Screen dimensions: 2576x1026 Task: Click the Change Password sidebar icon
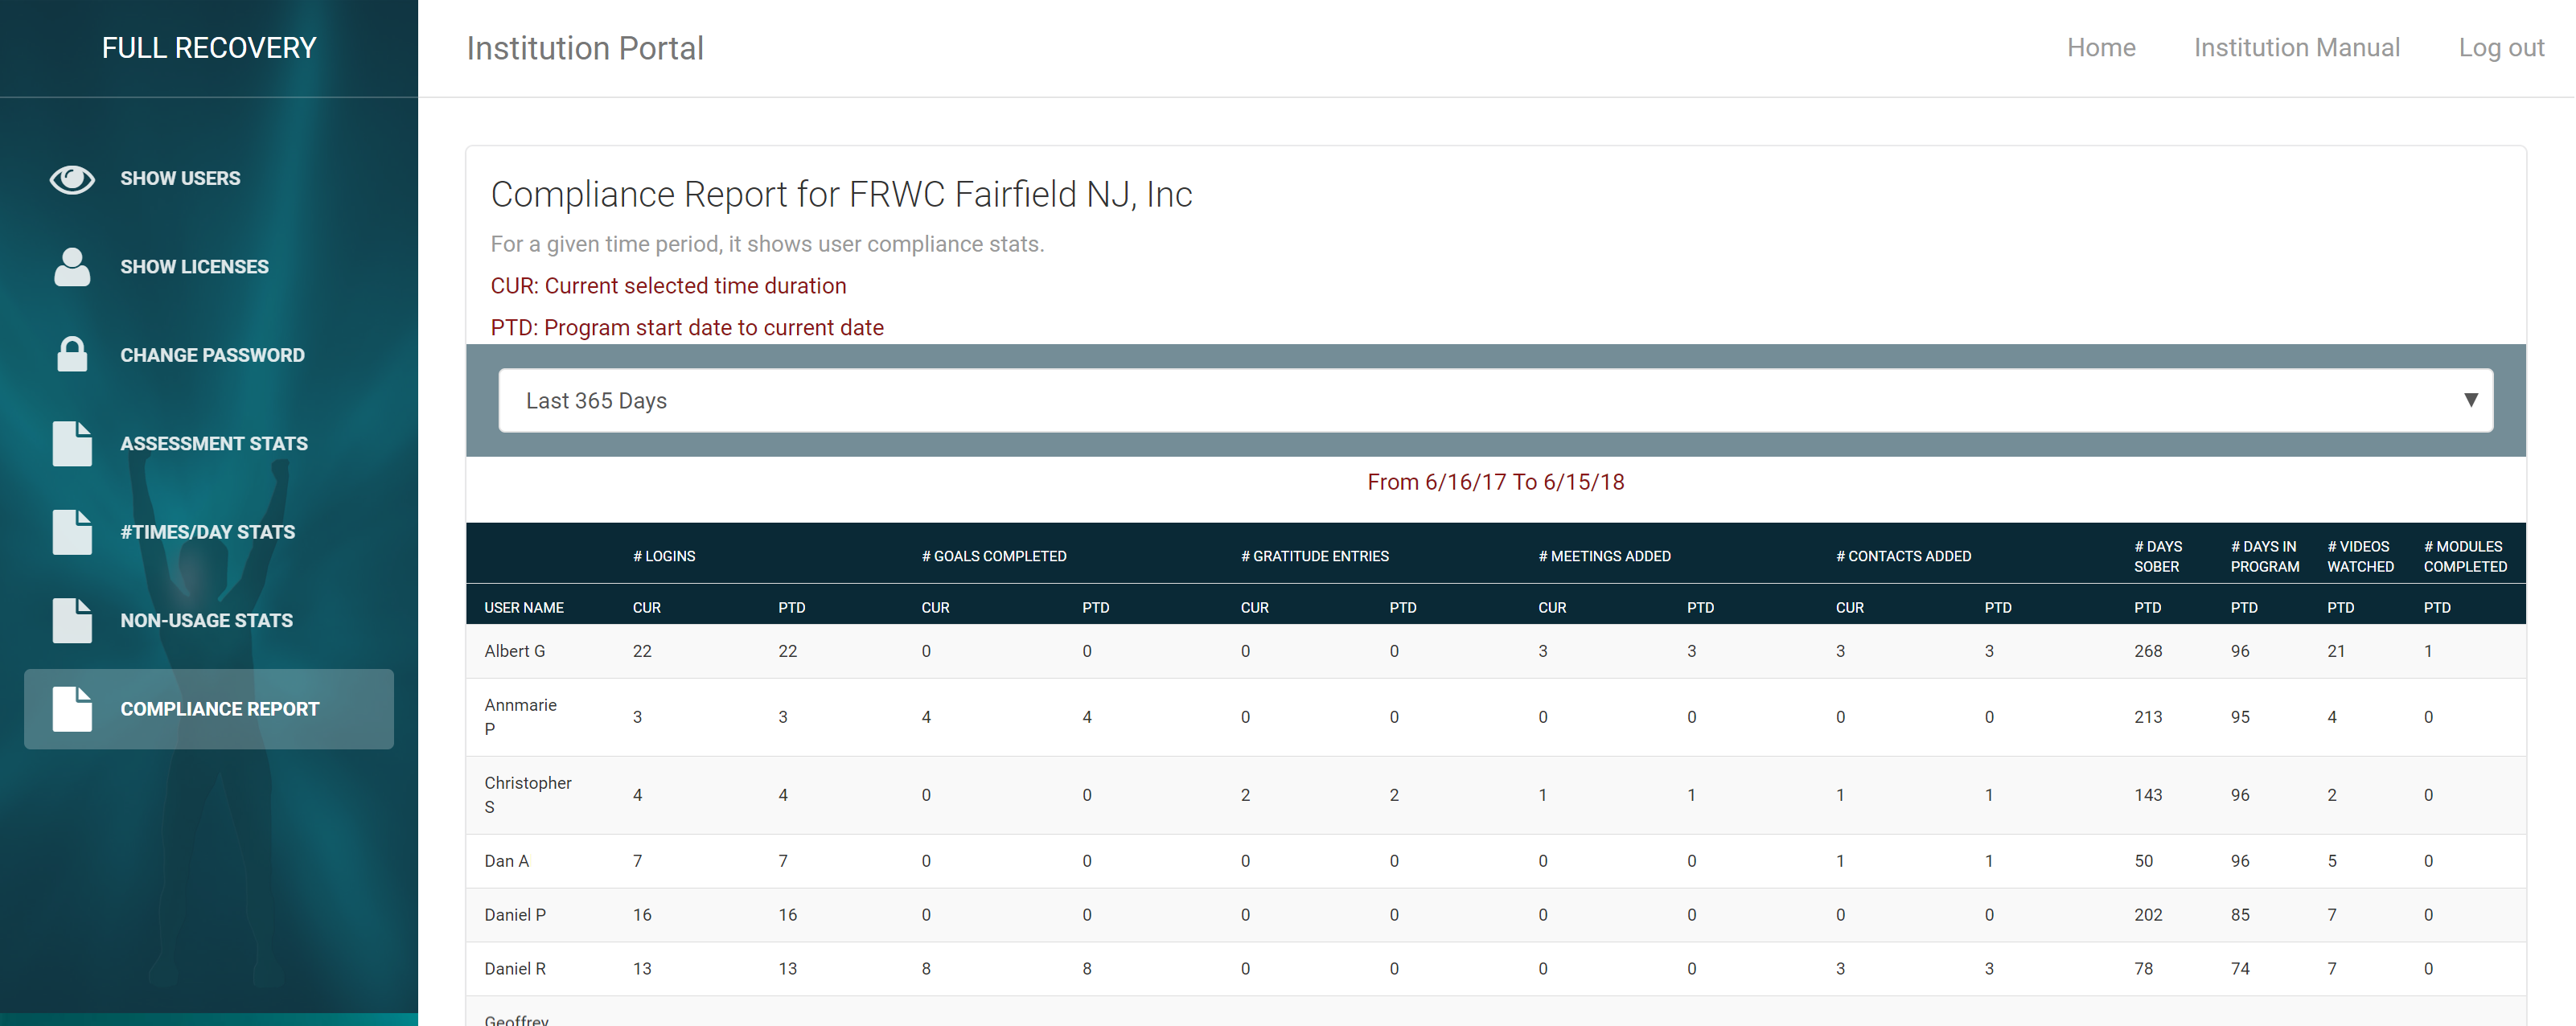[x=72, y=353]
